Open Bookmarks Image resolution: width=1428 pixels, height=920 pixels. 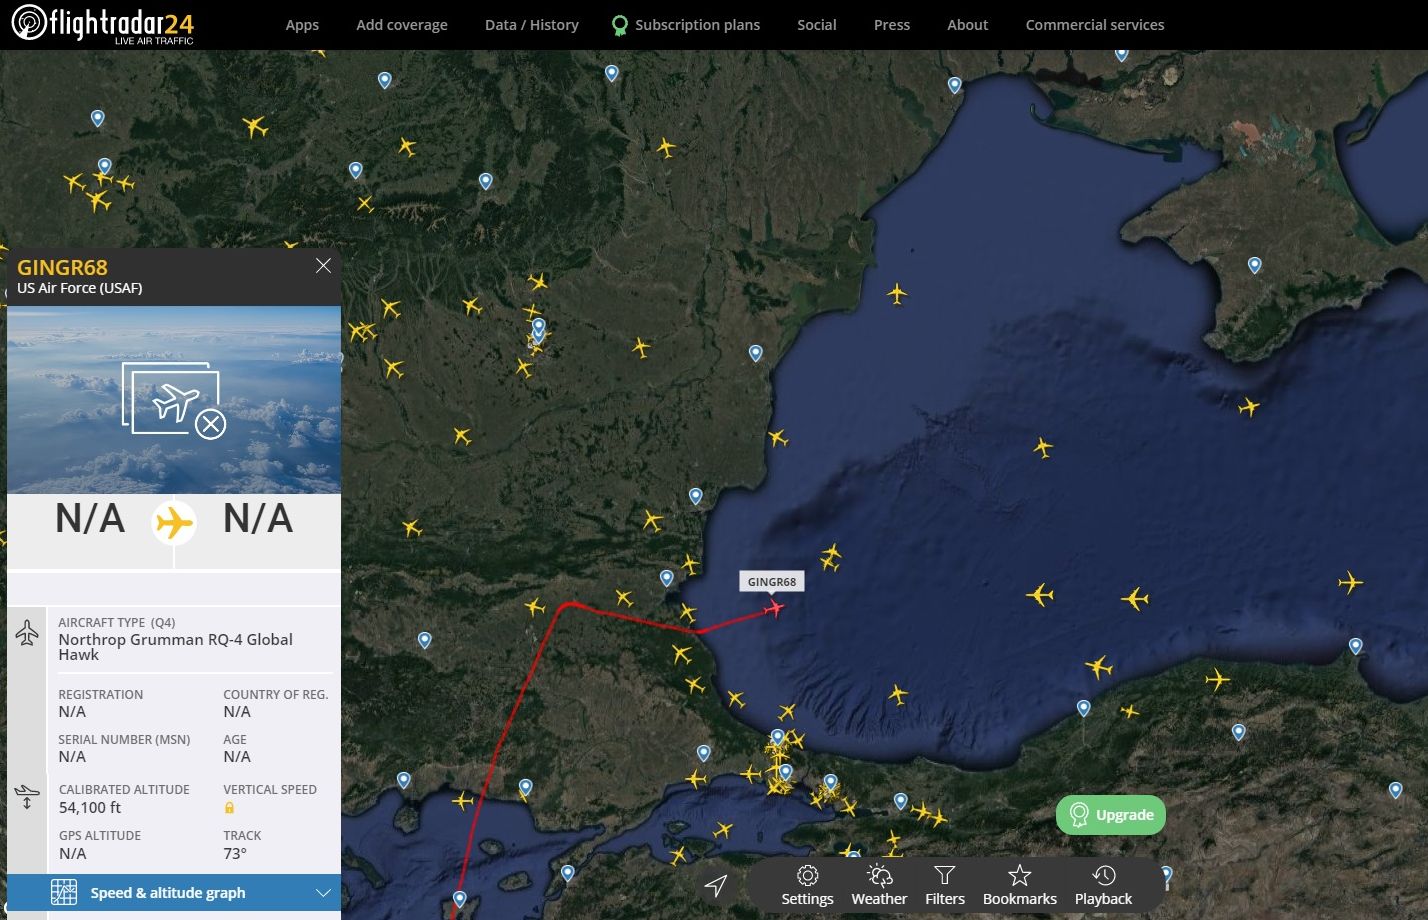point(1020,885)
